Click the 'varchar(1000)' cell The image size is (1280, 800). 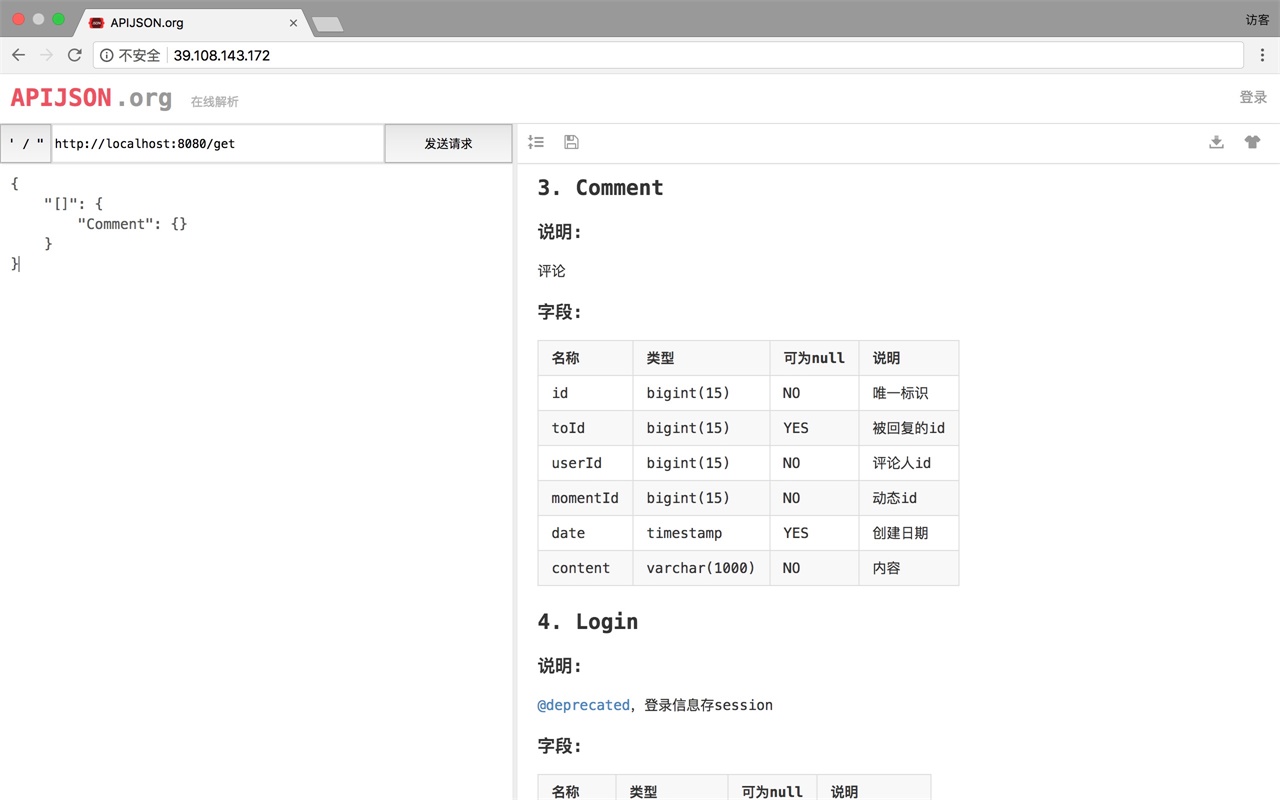[x=701, y=568]
